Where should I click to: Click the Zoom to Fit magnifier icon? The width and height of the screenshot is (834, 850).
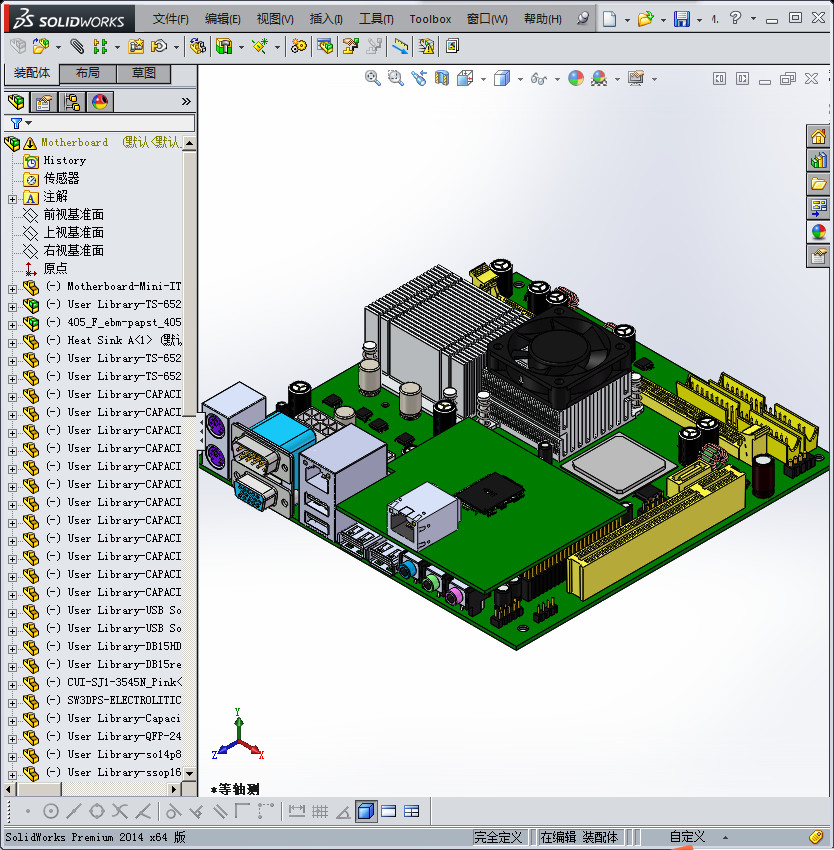pyautogui.click(x=373, y=78)
